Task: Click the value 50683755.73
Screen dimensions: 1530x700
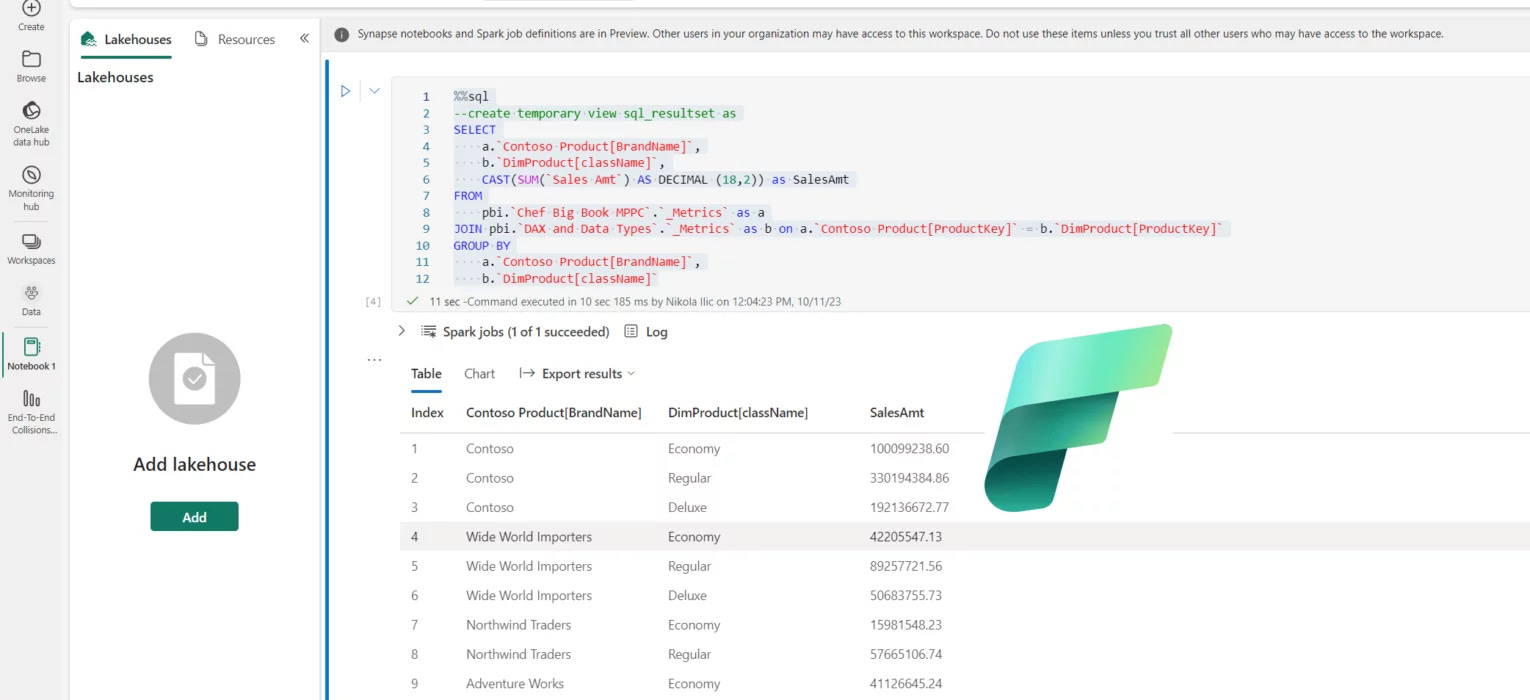Action: pyautogui.click(x=906, y=595)
